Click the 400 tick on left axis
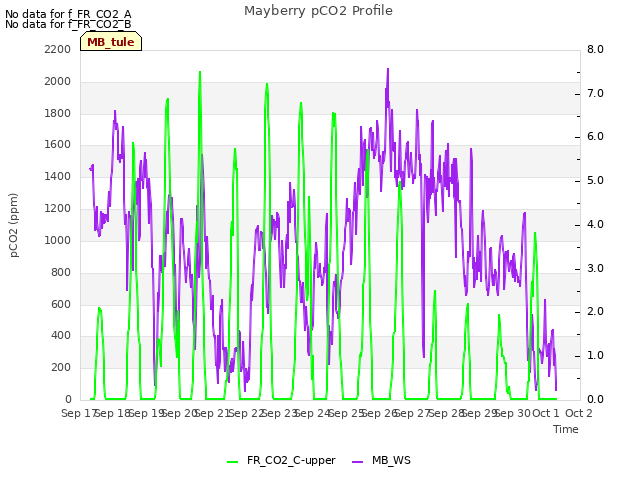 pos(61,336)
